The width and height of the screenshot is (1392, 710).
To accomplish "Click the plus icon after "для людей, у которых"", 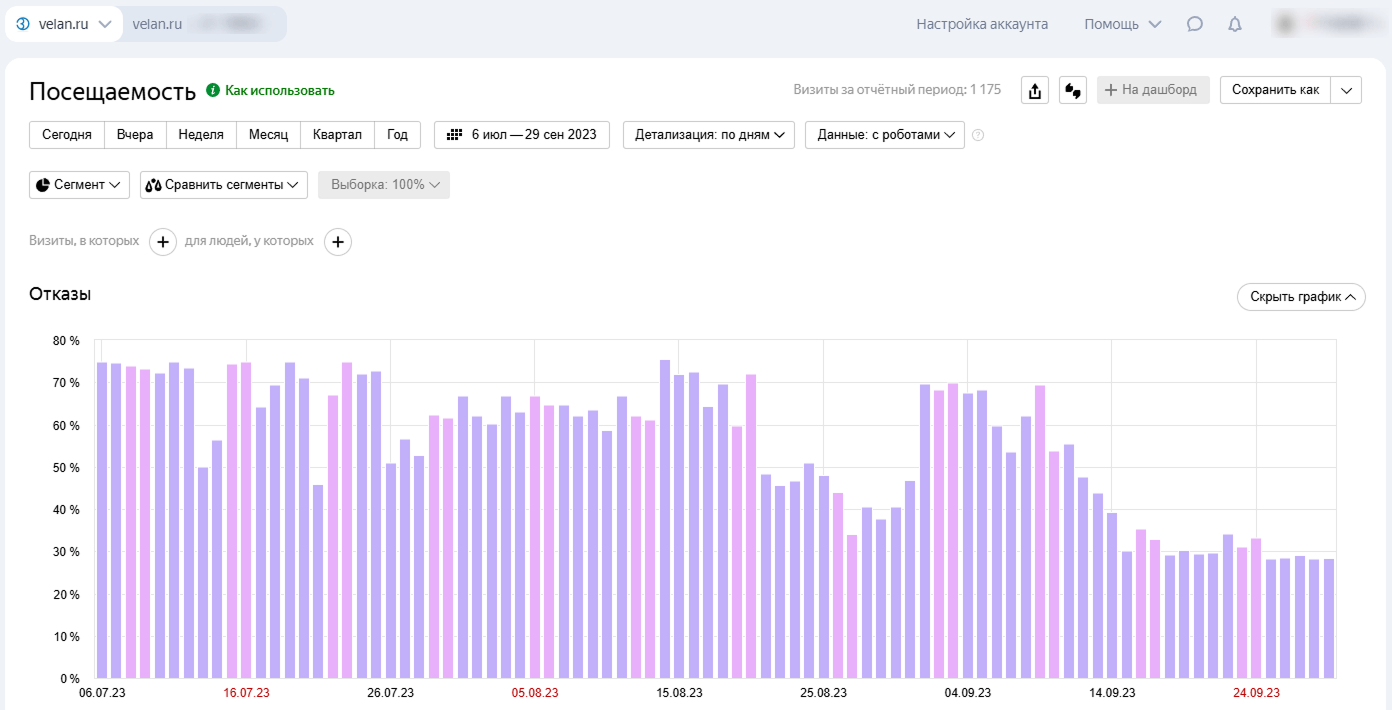I will click(338, 242).
